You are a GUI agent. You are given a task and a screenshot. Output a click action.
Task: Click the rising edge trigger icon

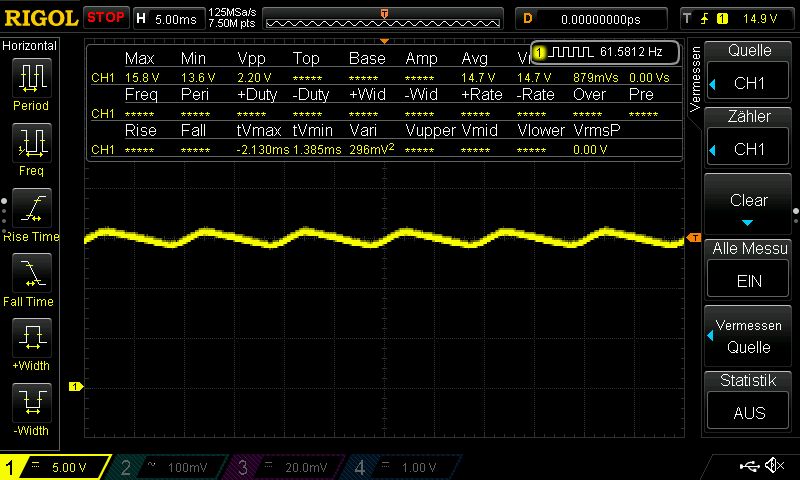(x=705, y=19)
